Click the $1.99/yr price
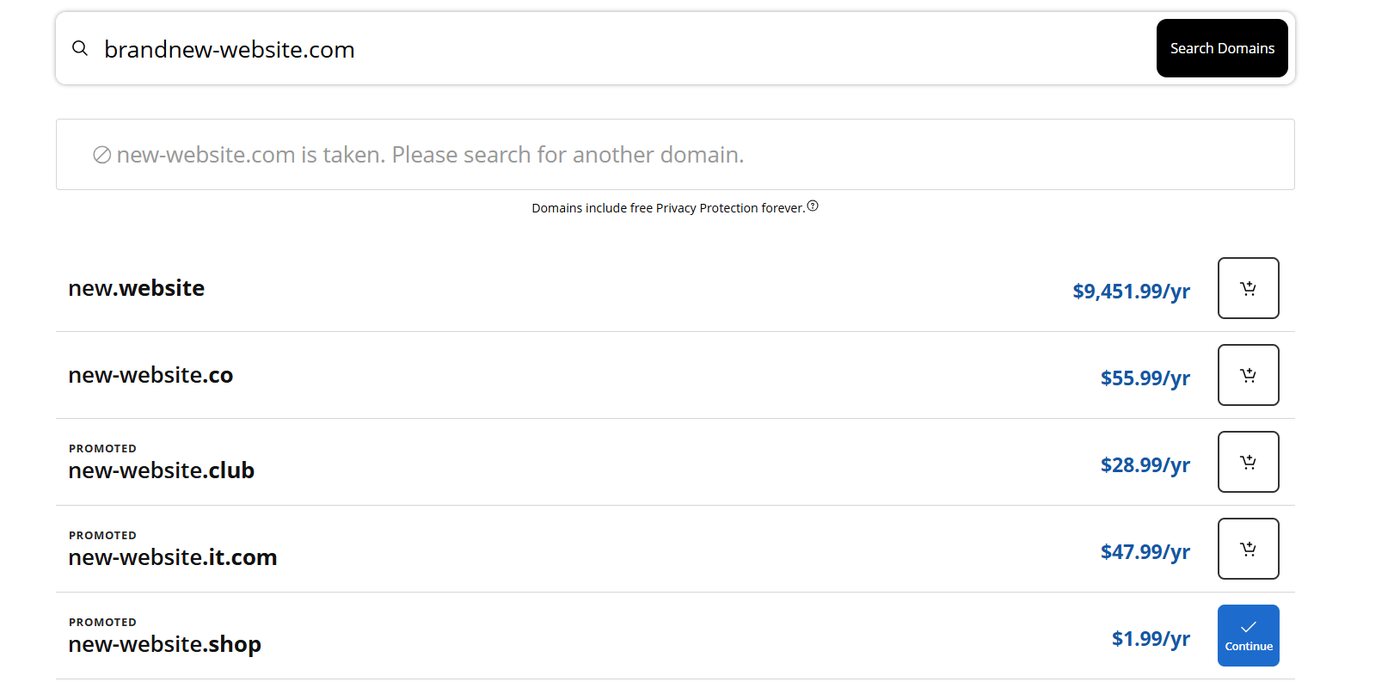1400x682 pixels. 1151,638
